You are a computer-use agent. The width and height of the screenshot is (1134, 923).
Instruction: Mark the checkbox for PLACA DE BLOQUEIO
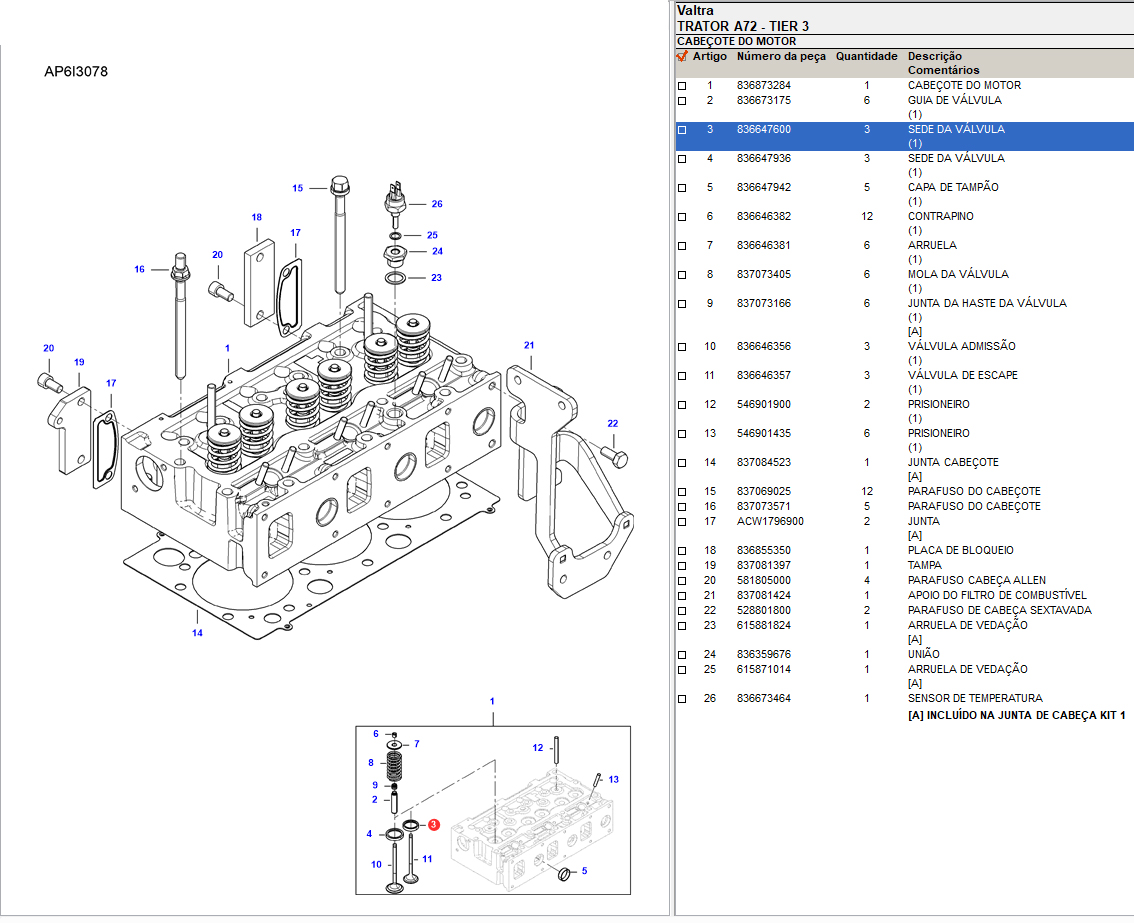682,551
